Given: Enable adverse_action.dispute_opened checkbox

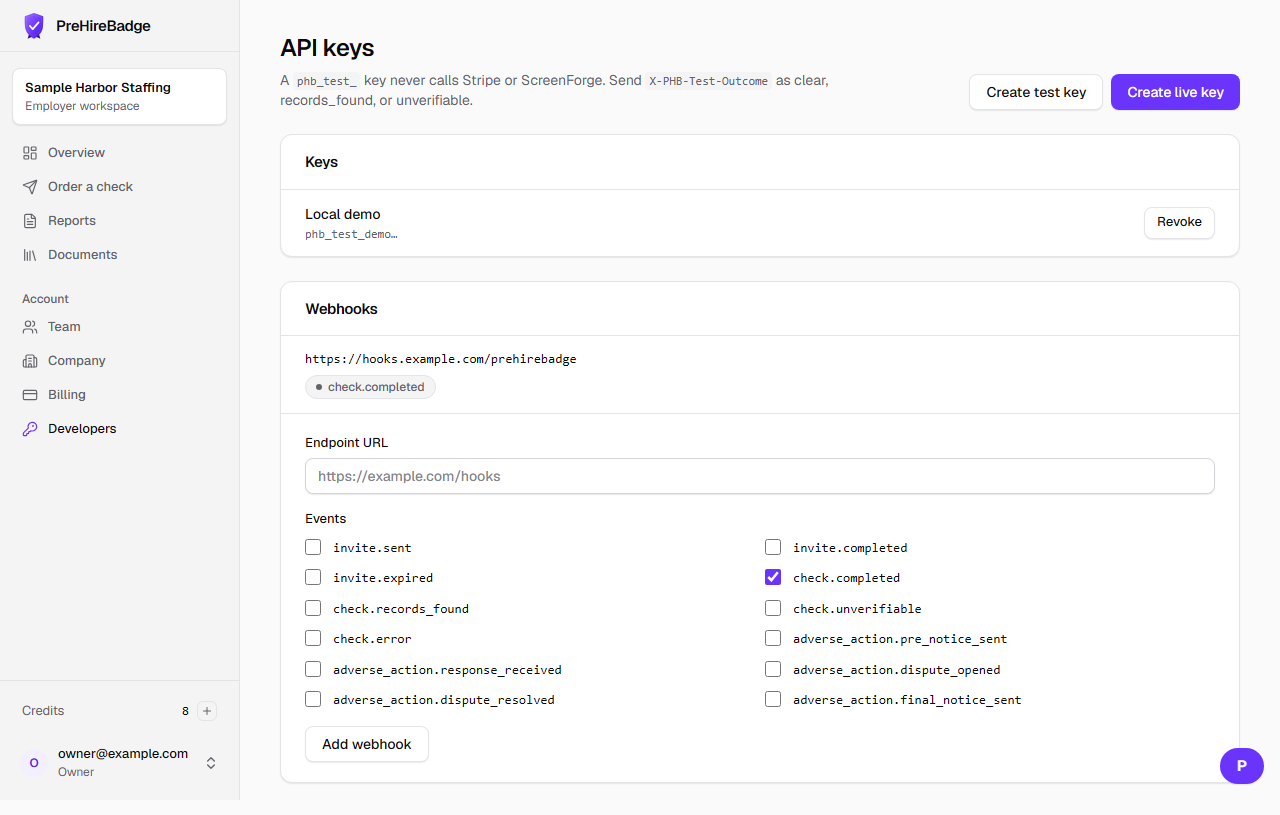Looking at the screenshot, I should coord(773,669).
